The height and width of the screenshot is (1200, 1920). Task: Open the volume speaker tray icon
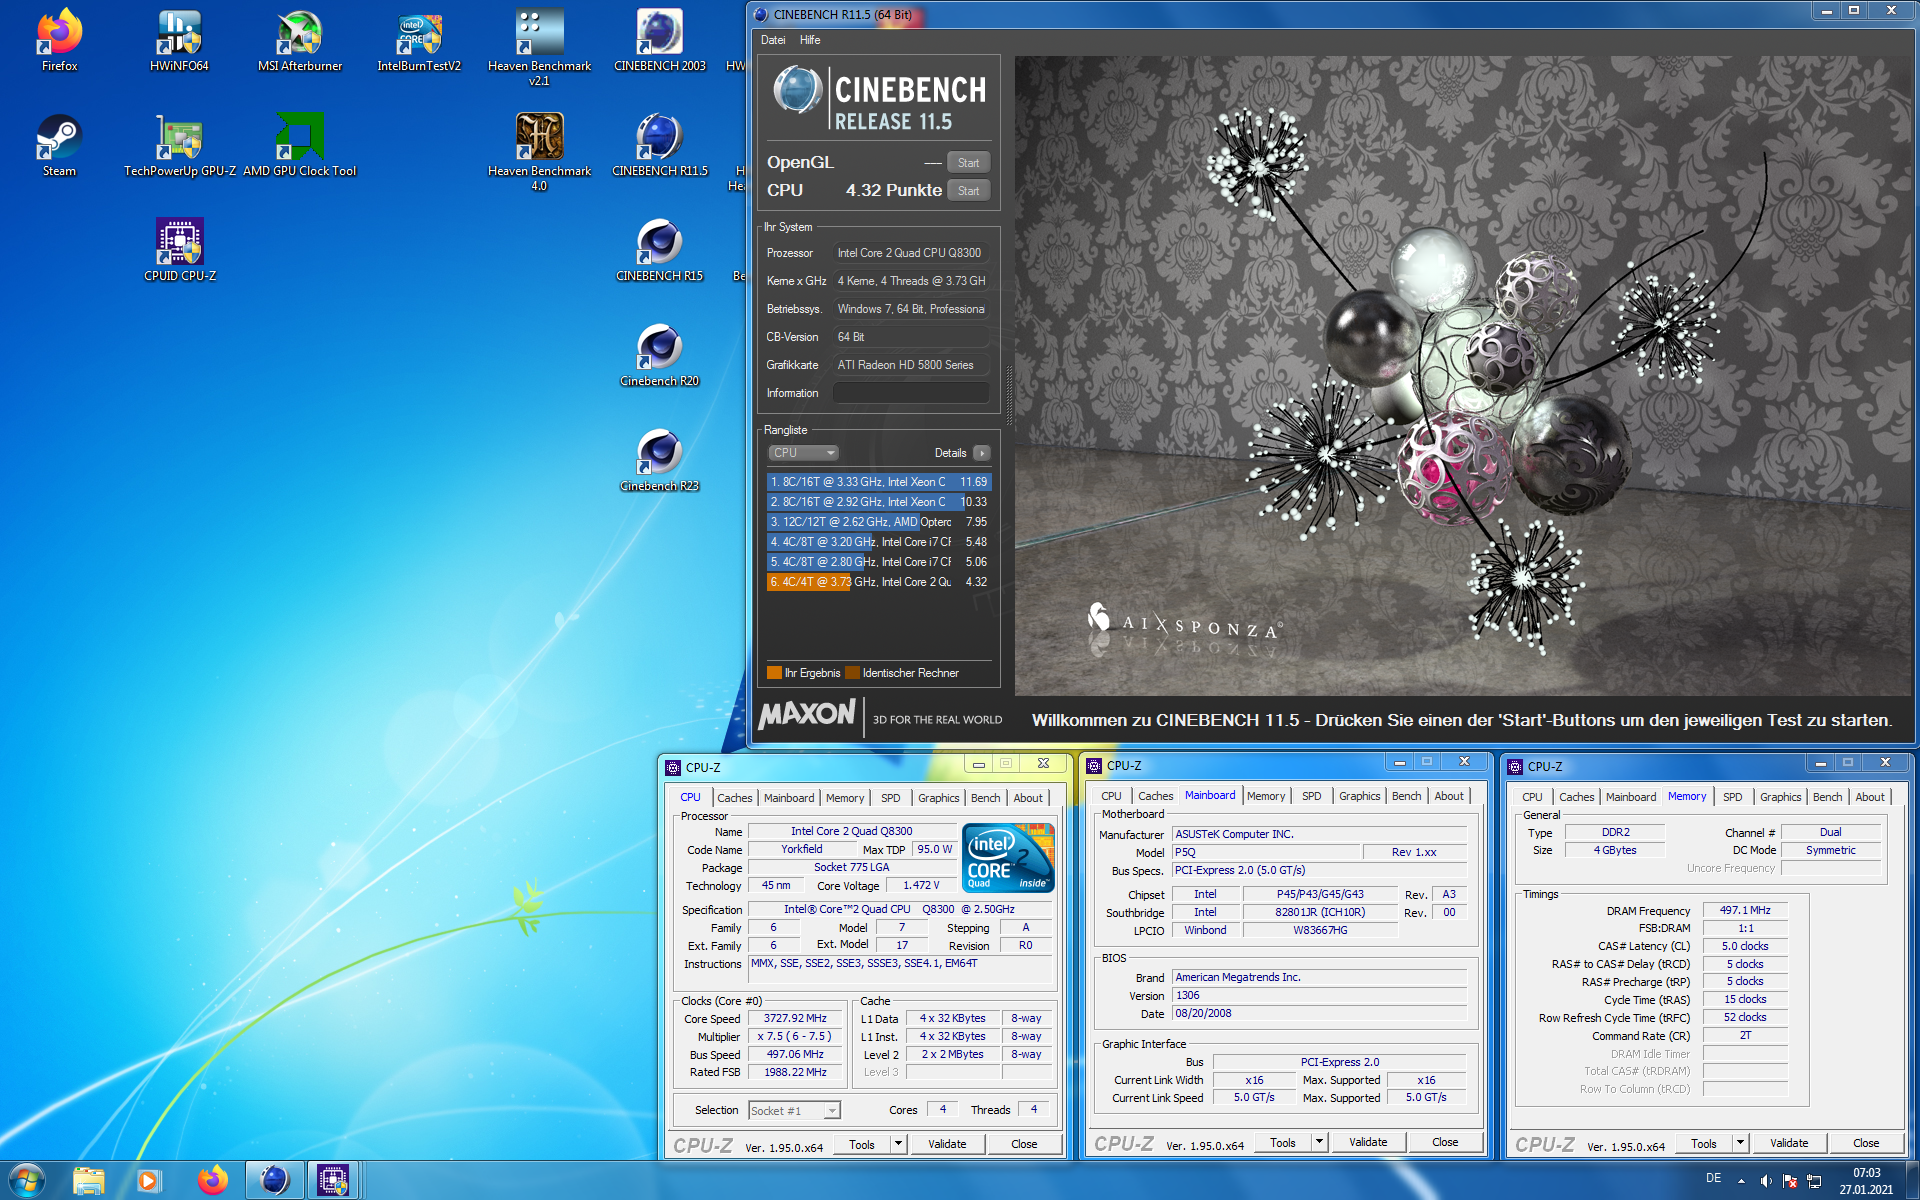(1766, 1181)
